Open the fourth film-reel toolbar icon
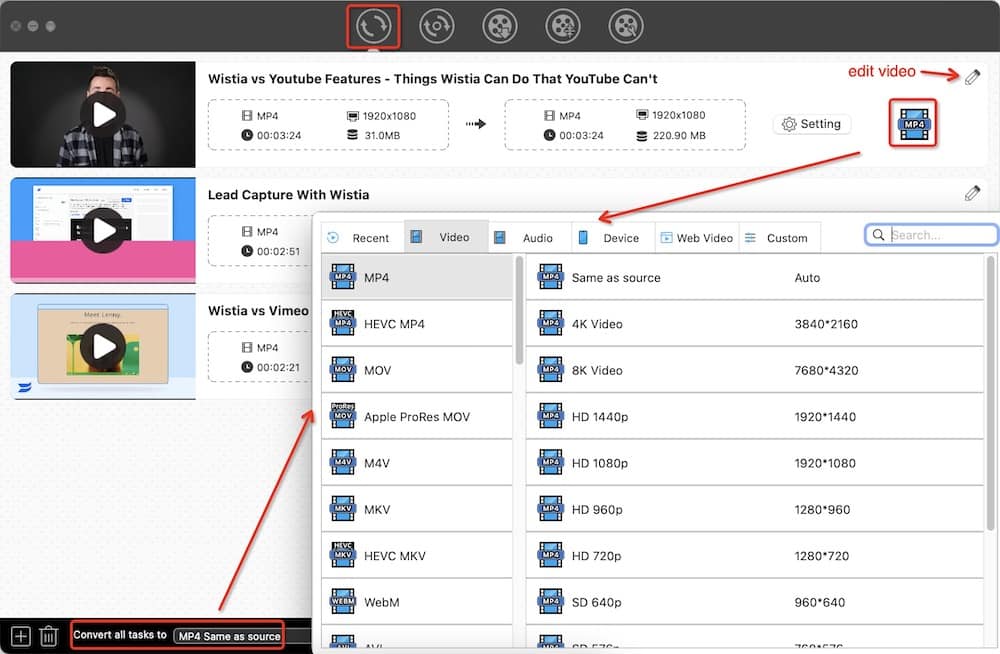 pyautogui.click(x=562, y=26)
